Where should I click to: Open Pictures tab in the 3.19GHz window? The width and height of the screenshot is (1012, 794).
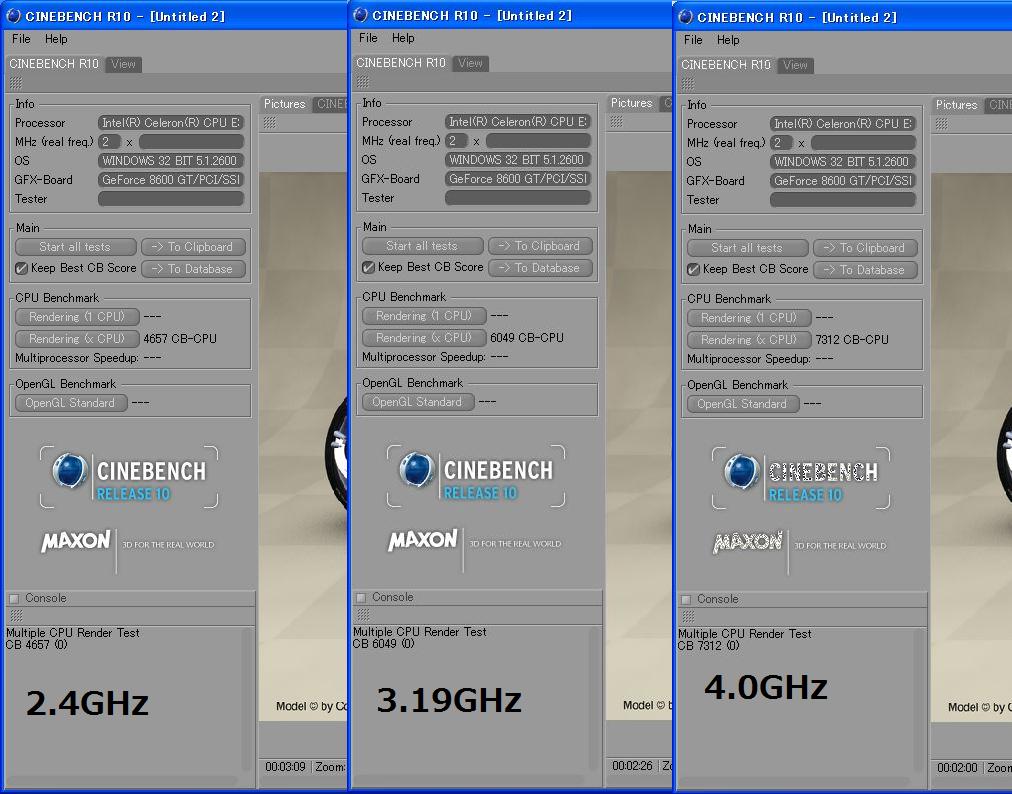tap(632, 103)
